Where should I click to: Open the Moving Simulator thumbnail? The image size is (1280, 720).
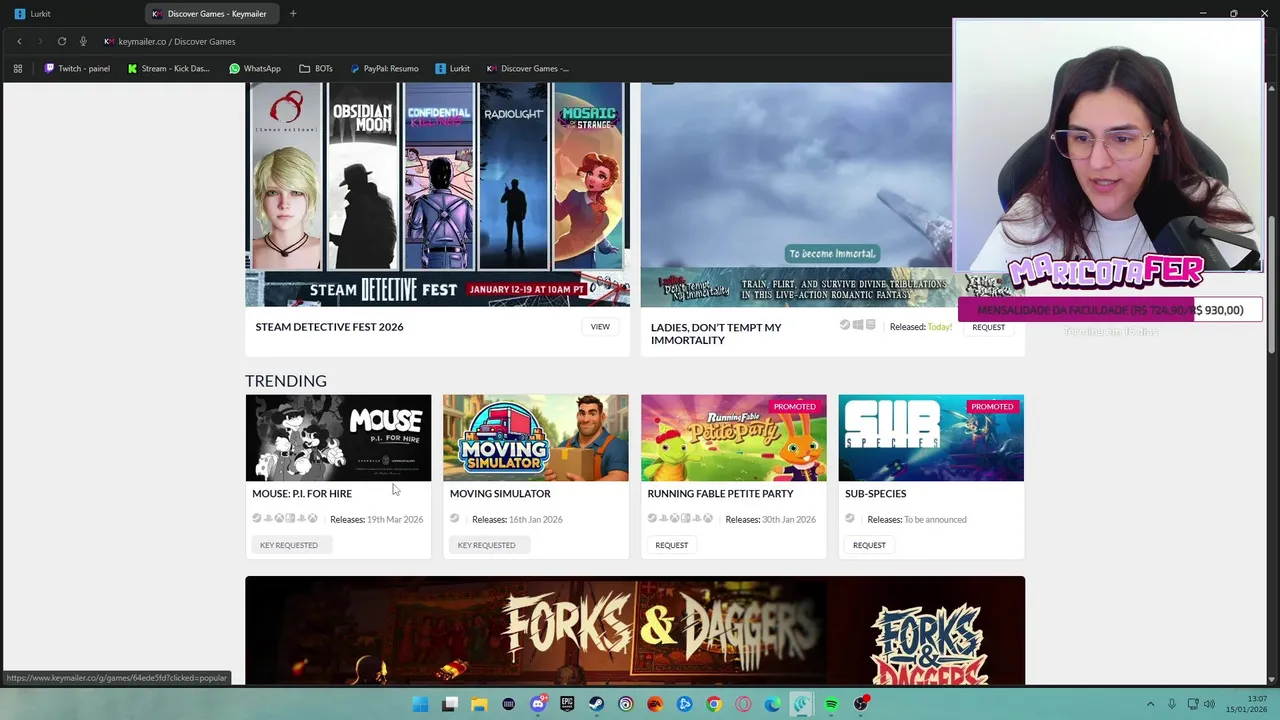536,438
